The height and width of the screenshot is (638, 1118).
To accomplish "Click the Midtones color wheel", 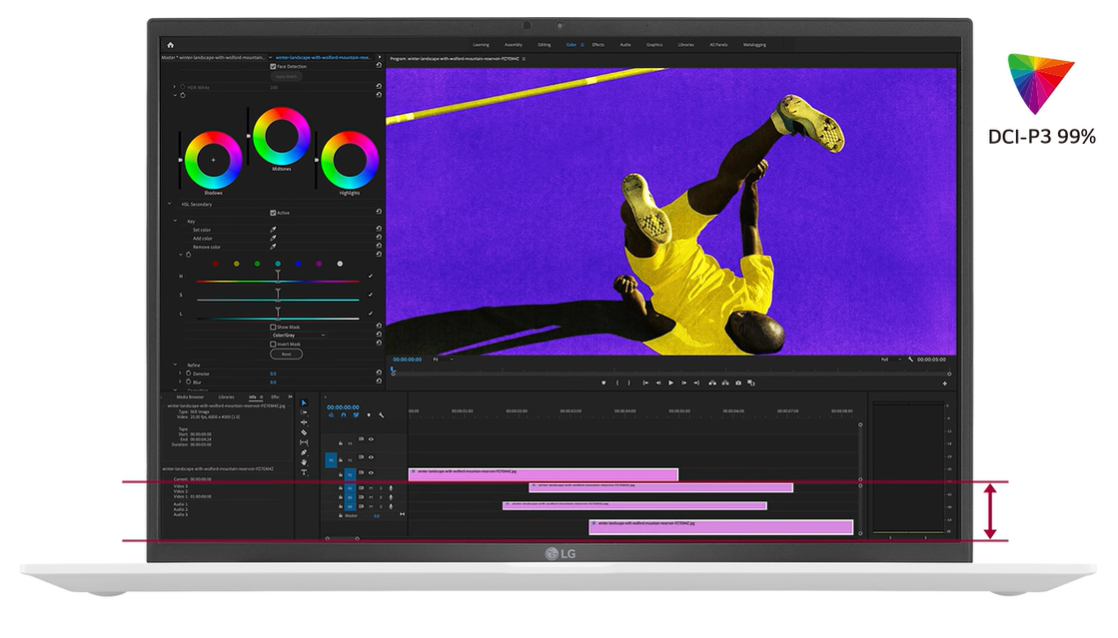I will (282, 135).
